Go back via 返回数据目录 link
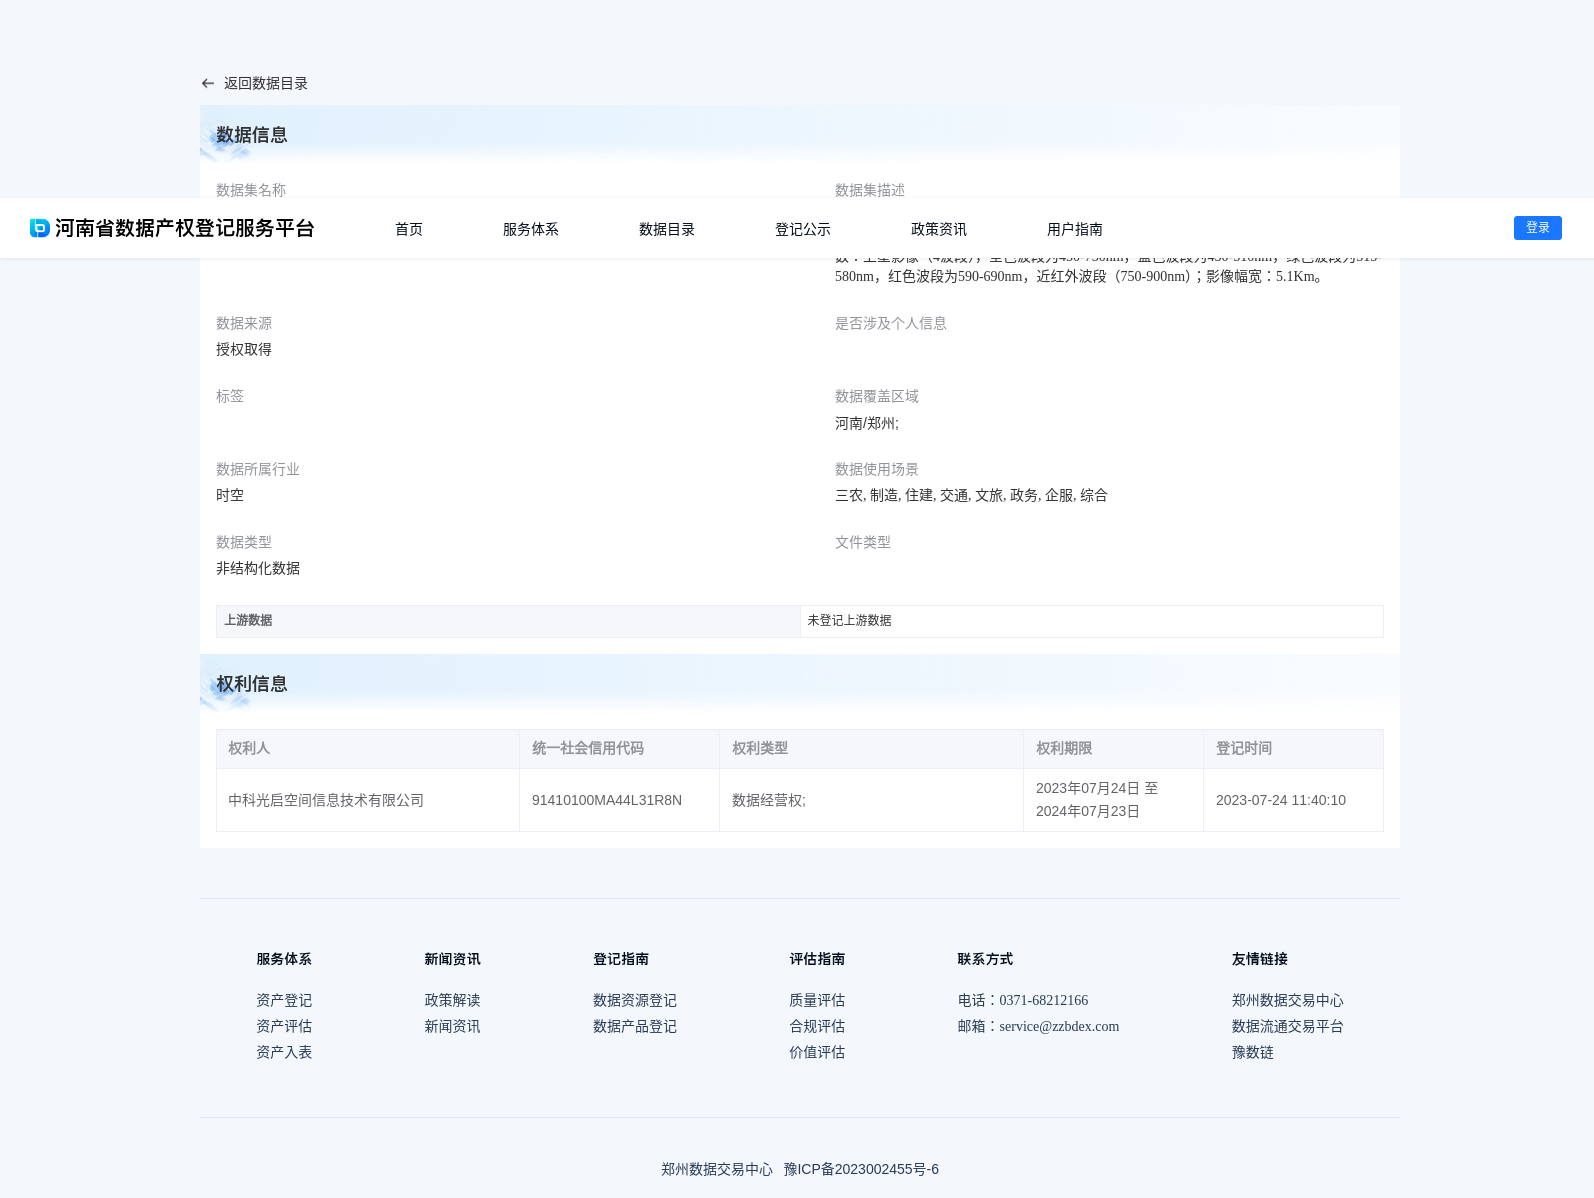1594x1198 pixels. (265, 84)
